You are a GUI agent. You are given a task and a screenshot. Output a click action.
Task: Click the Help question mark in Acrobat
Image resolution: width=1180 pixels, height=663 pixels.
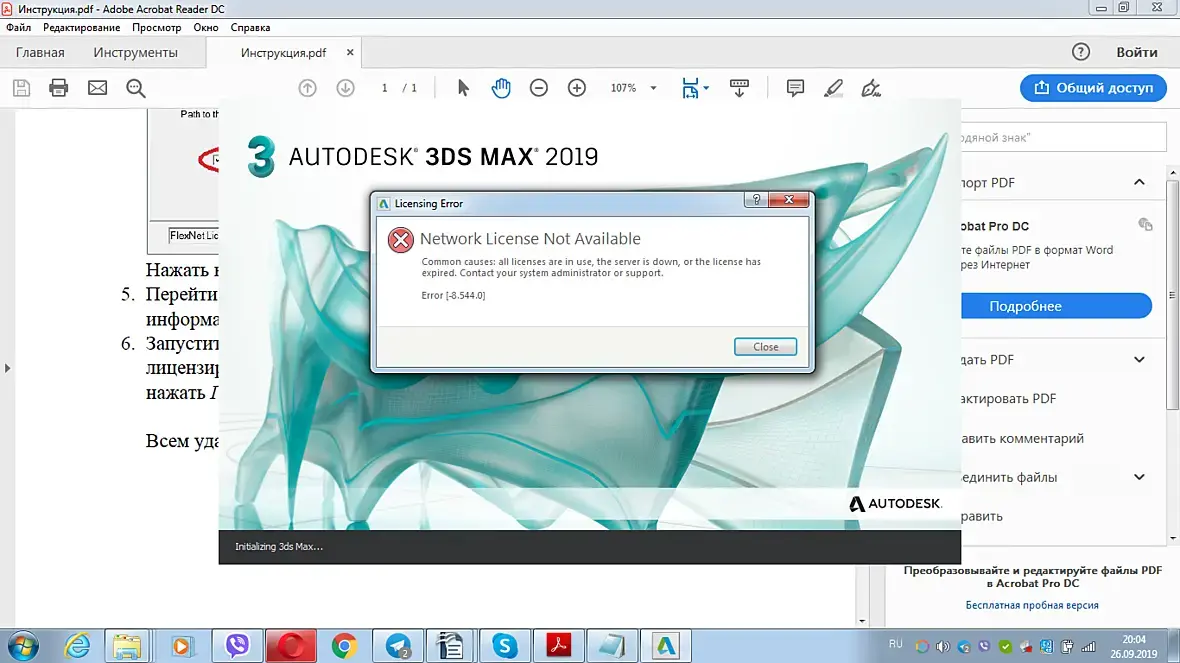tap(1081, 52)
